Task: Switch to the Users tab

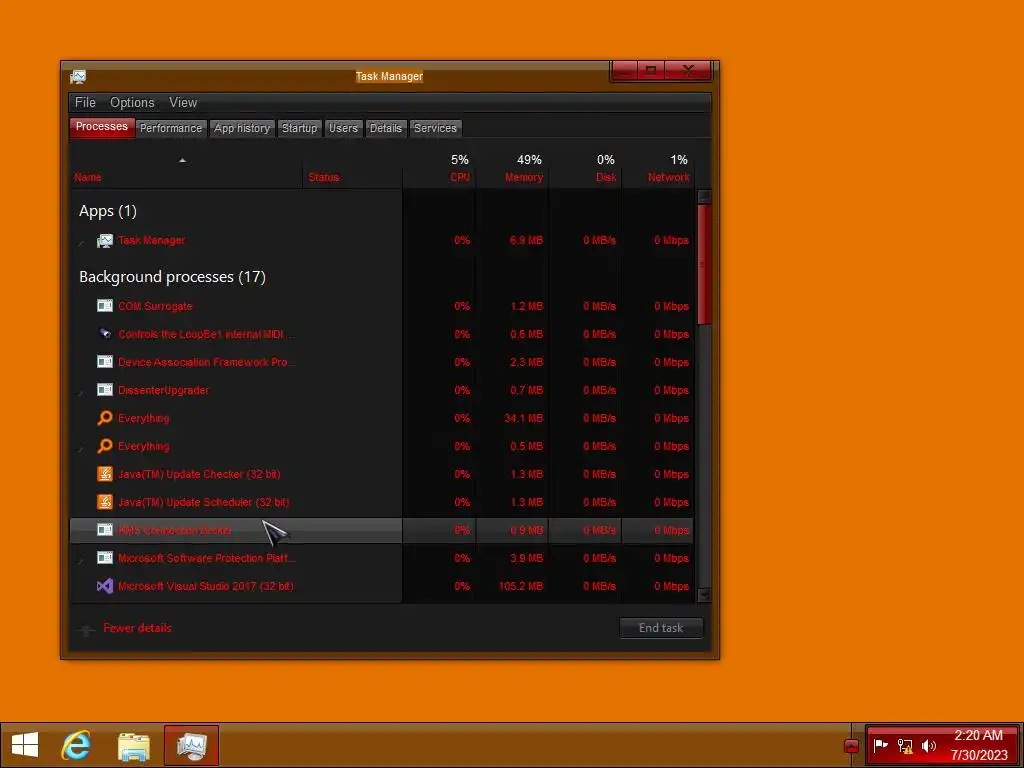Action: [344, 128]
